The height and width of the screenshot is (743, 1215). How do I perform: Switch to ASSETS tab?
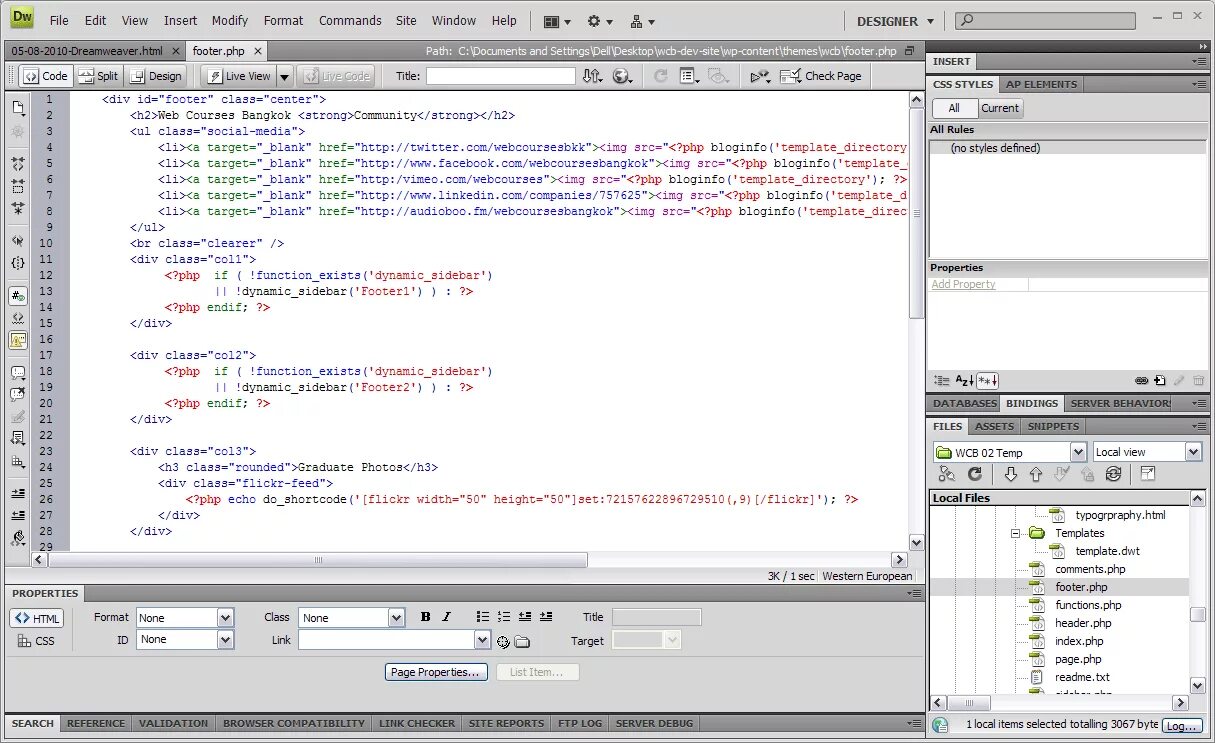tap(994, 426)
